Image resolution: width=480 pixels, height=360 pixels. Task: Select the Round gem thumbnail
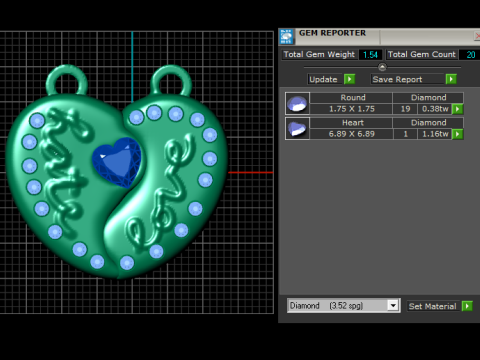[297, 103]
